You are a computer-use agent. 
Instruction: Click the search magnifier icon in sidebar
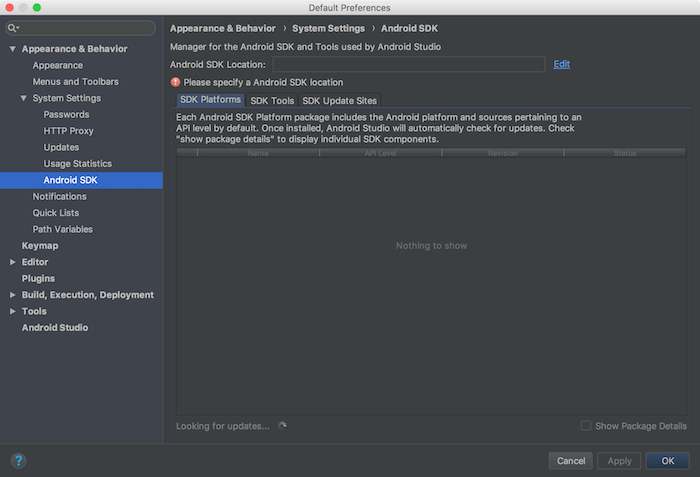click(x=12, y=28)
